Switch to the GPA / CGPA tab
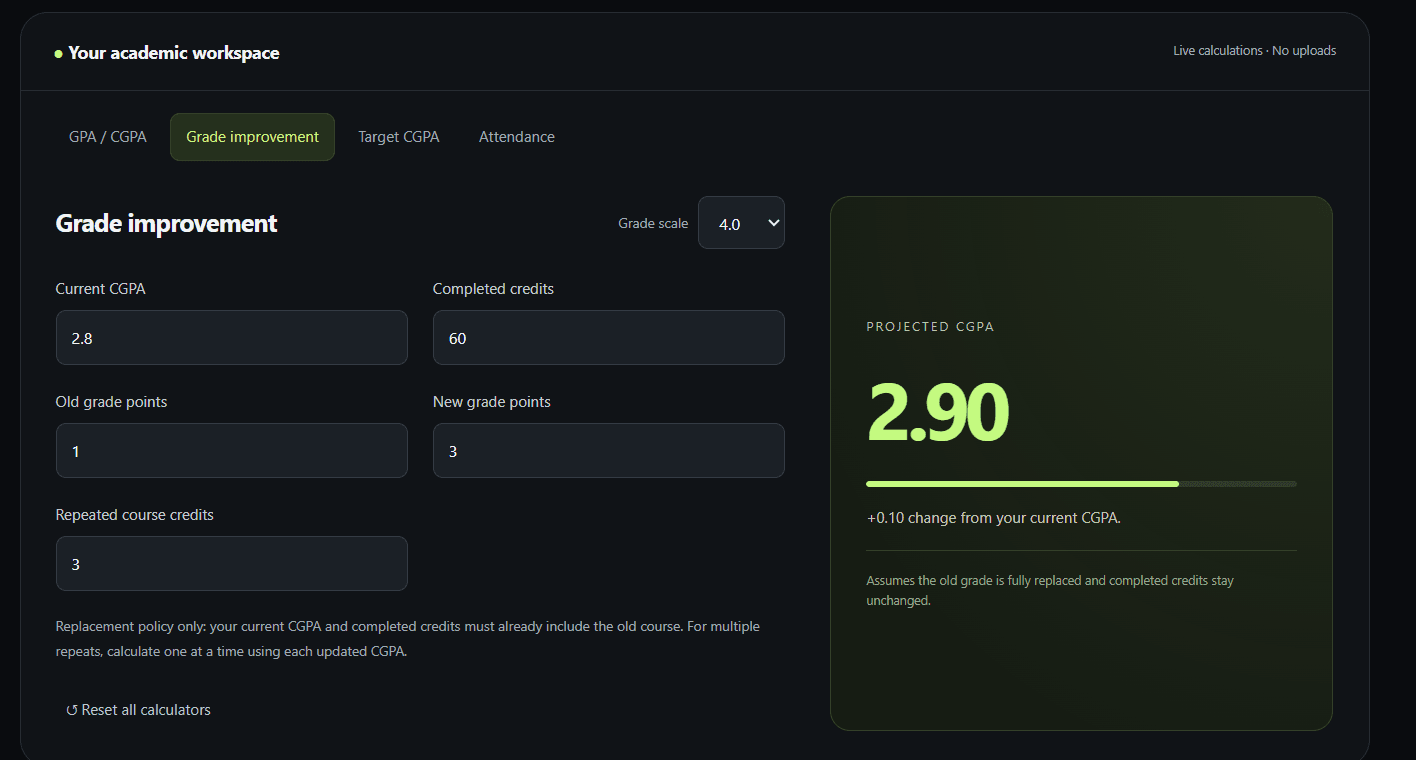1416x760 pixels. click(x=108, y=137)
